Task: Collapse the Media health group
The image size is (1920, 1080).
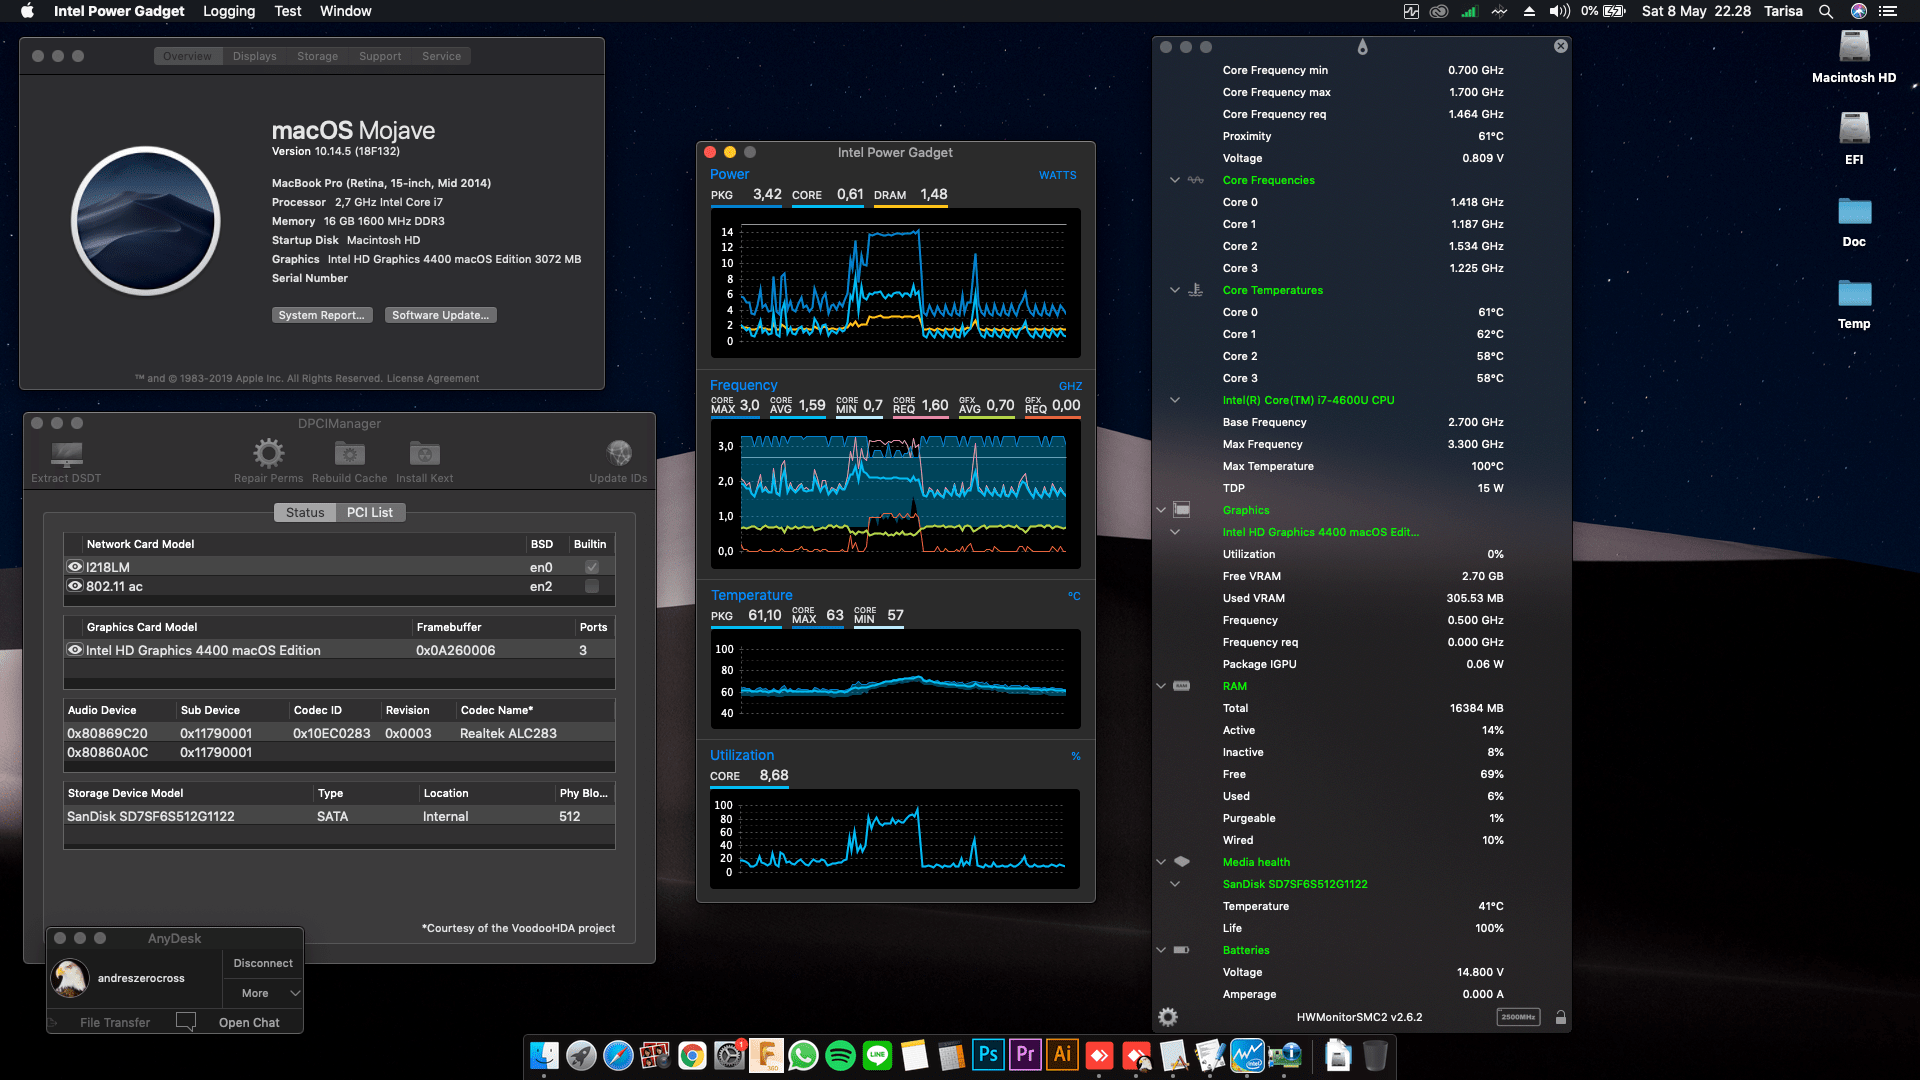Action: click(x=1161, y=862)
